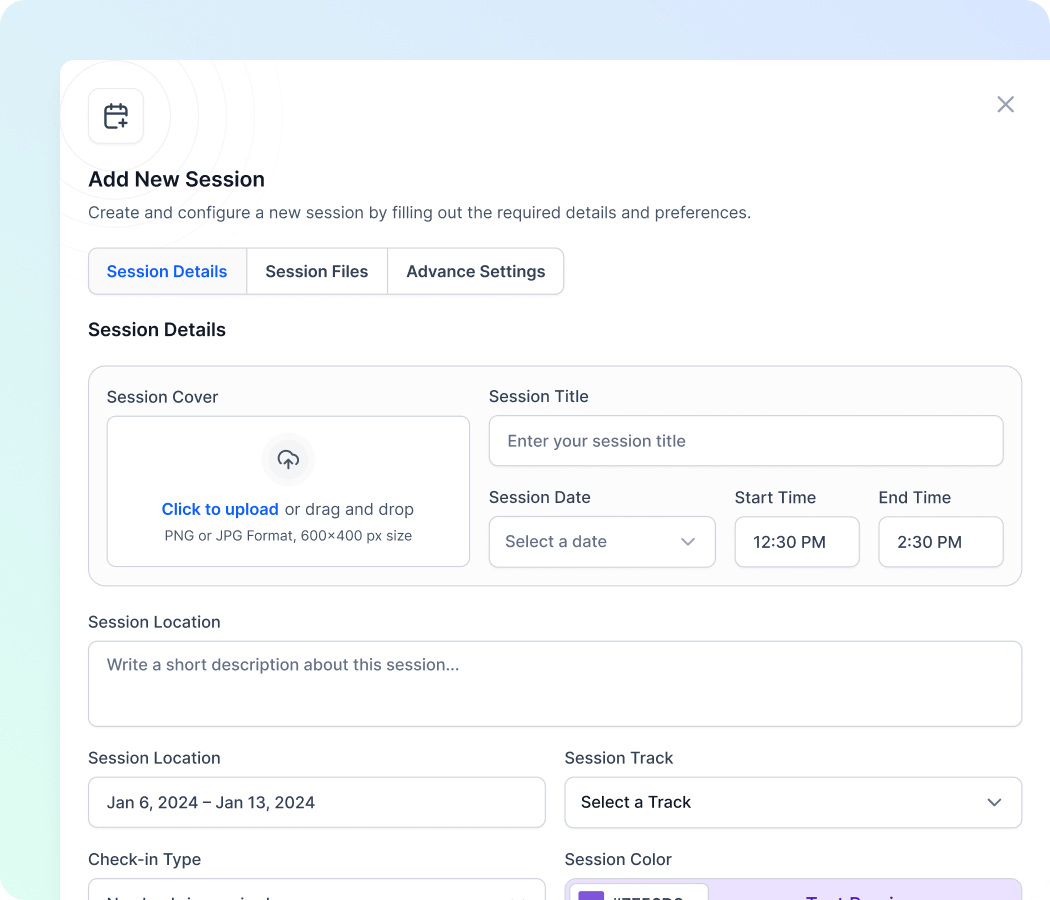Open the Session Files tab
The image size is (1050, 900).
[317, 271]
